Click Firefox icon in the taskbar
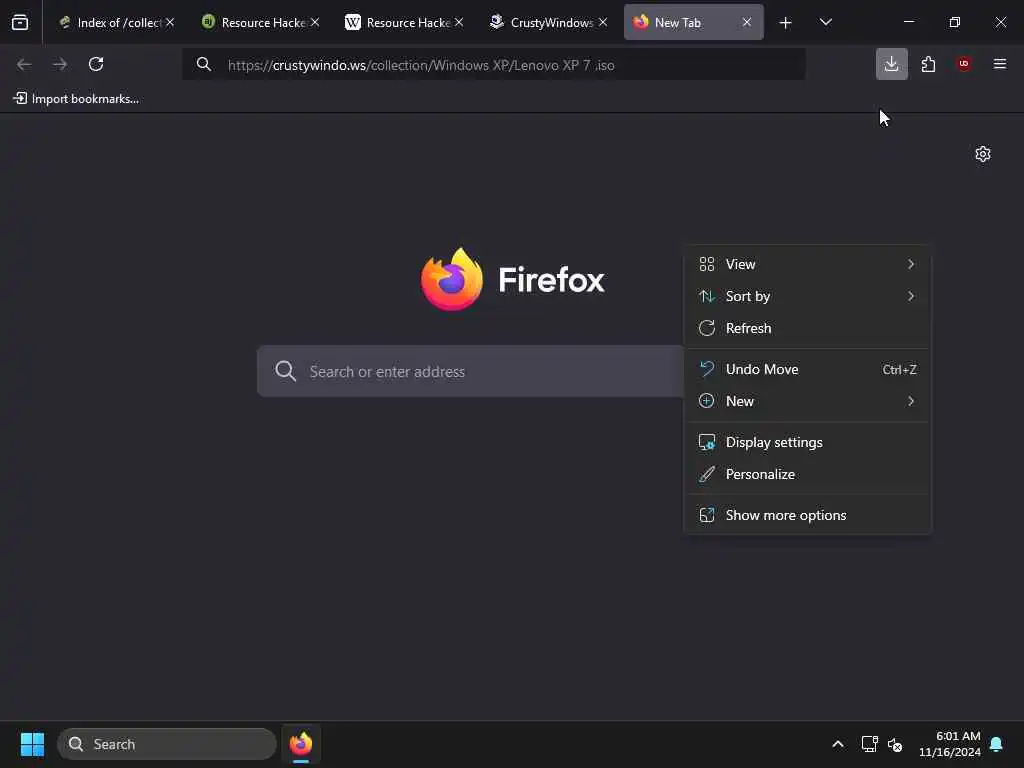Viewport: 1024px width, 768px height. point(301,744)
